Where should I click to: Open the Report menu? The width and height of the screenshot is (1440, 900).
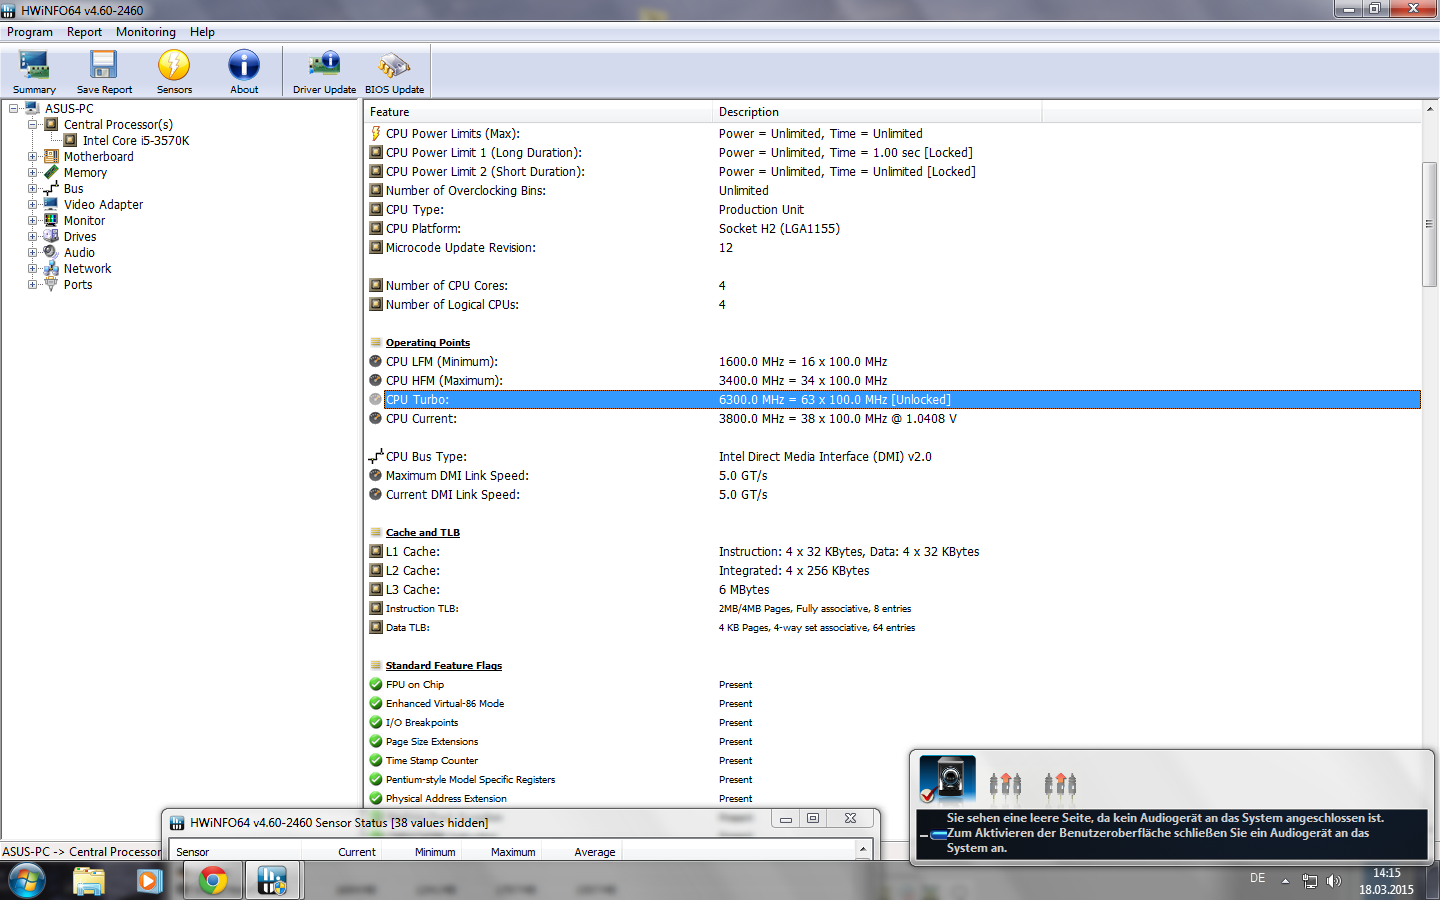(84, 32)
